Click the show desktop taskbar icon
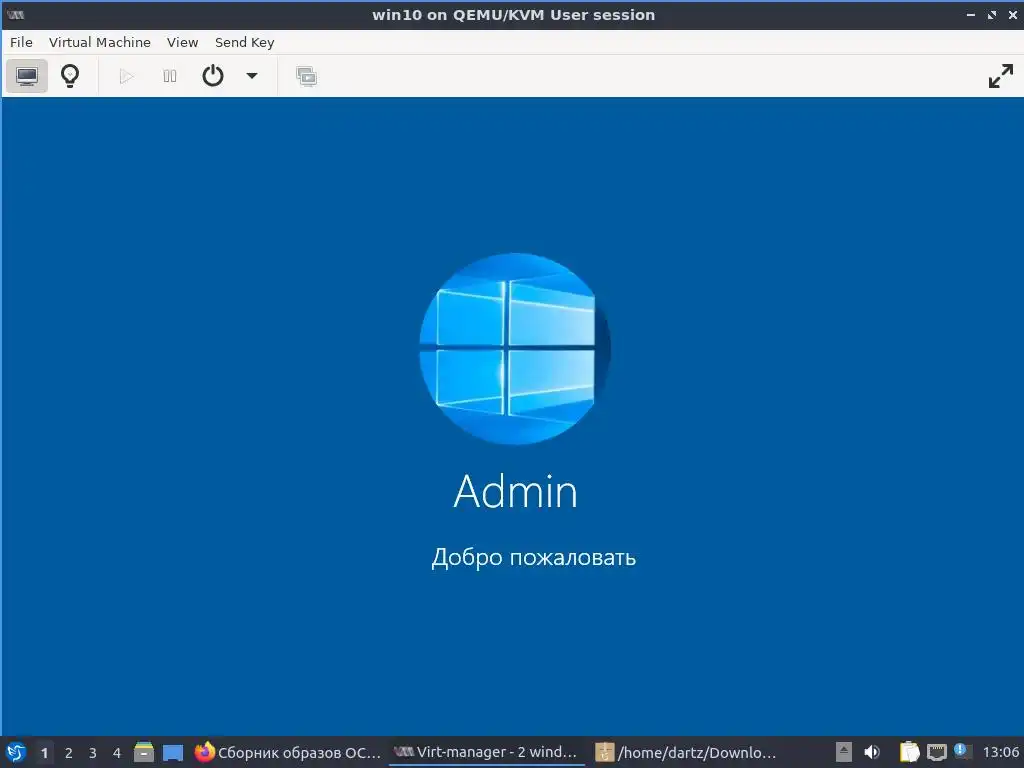 point(173,753)
